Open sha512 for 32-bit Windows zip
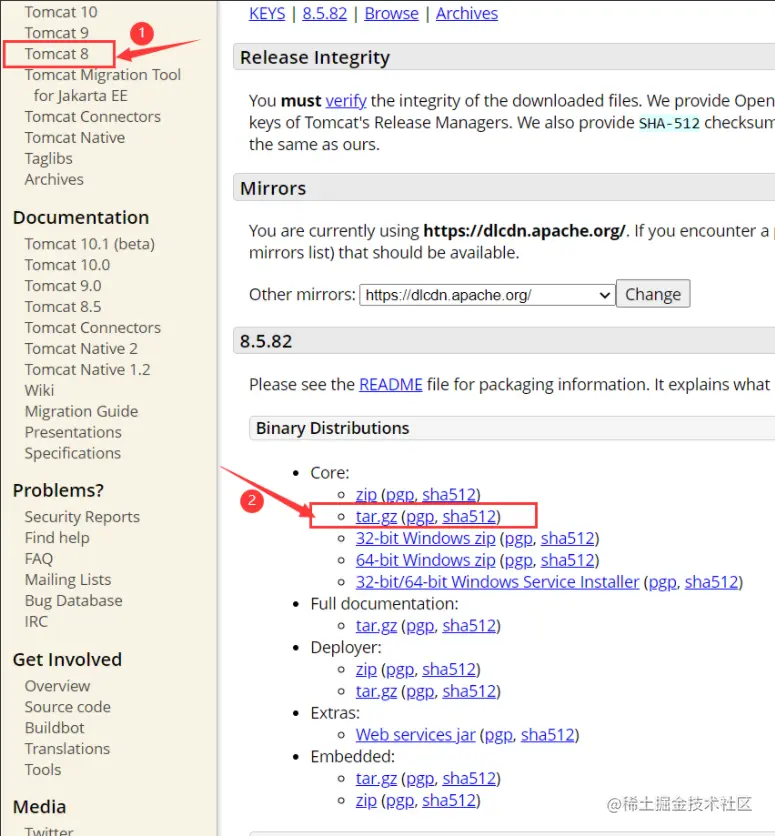 coord(568,538)
